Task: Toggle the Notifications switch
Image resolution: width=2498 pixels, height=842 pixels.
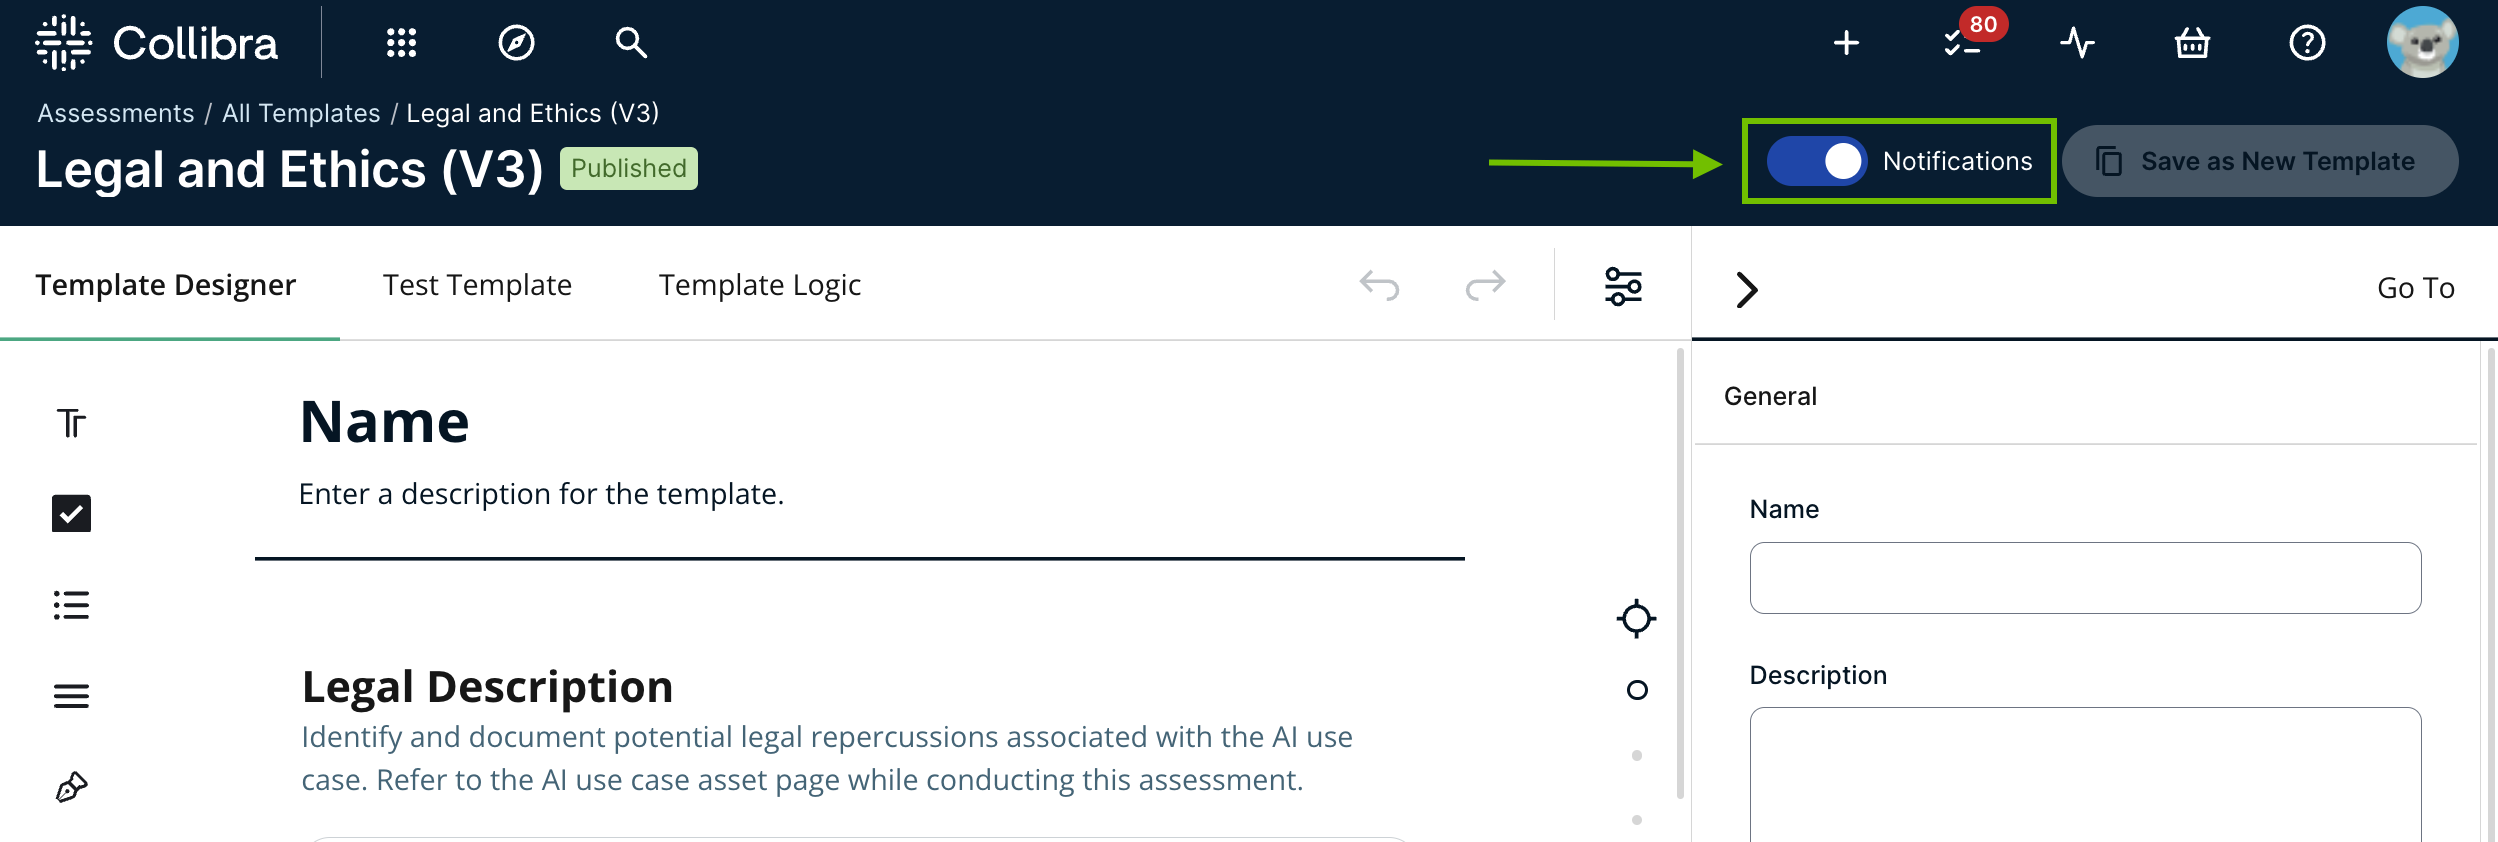Action: coord(1816,161)
